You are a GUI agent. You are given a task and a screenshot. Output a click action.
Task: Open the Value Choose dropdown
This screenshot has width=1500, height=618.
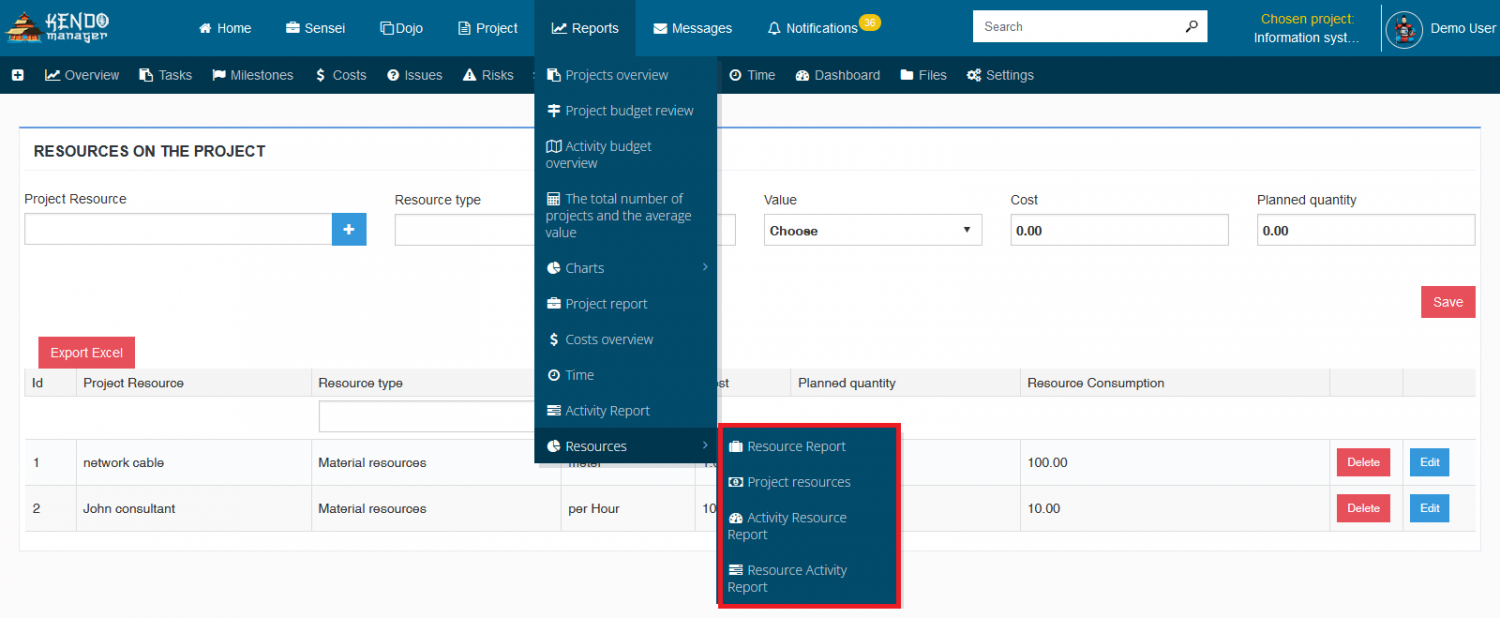(x=873, y=230)
